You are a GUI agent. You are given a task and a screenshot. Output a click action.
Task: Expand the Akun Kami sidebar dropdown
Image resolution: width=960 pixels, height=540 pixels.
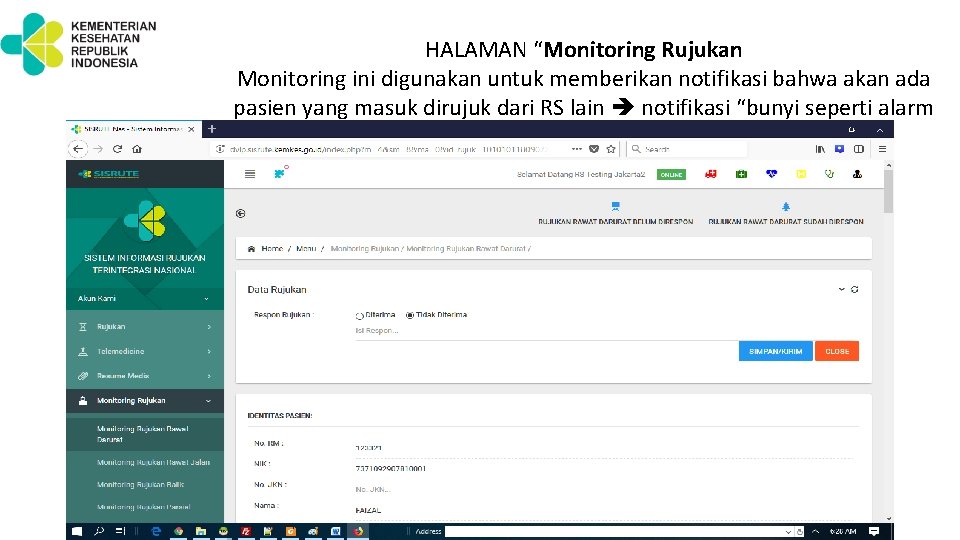[144, 299]
